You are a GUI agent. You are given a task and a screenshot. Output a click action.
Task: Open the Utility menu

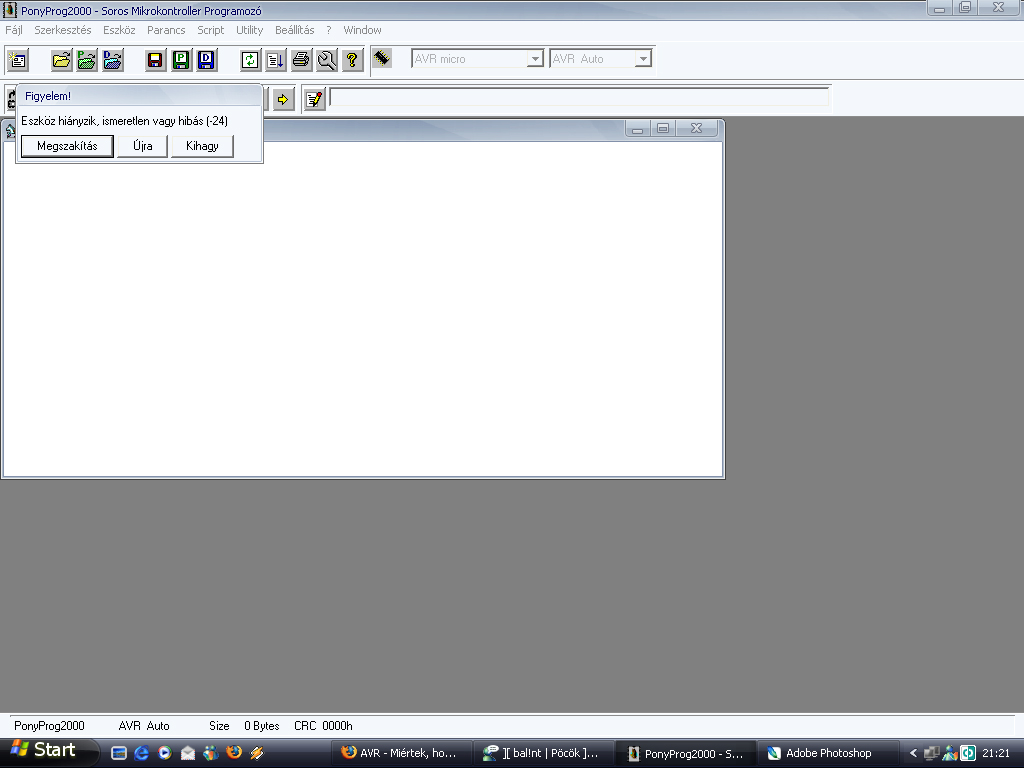point(249,30)
